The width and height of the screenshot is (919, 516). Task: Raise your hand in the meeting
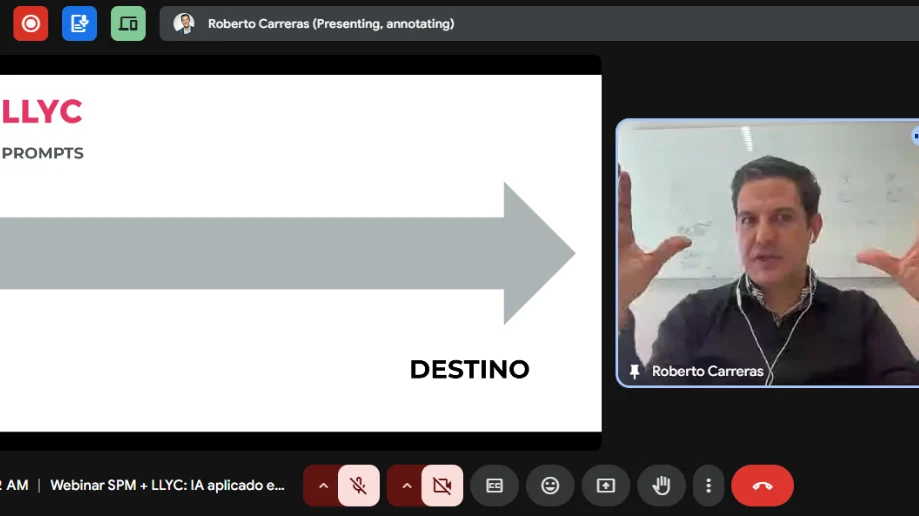[661, 486]
